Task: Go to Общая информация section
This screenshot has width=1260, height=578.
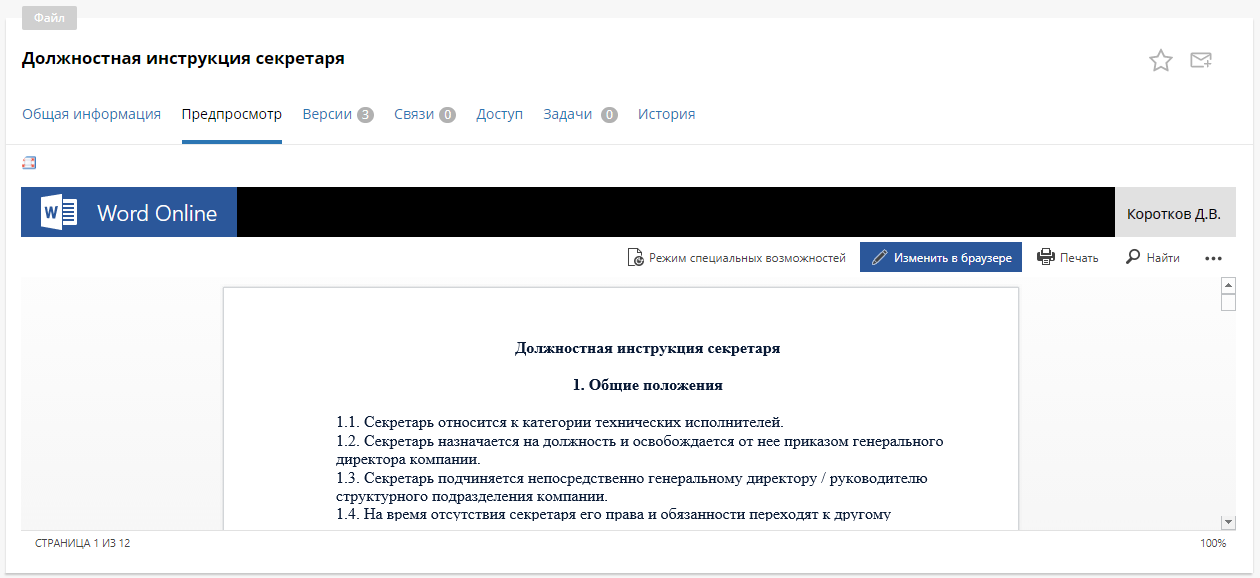Action: (x=91, y=114)
